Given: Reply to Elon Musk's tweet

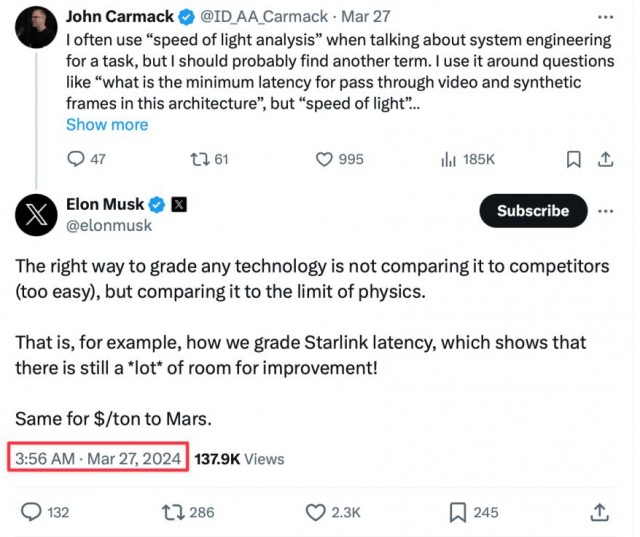Looking at the screenshot, I should (x=32, y=512).
